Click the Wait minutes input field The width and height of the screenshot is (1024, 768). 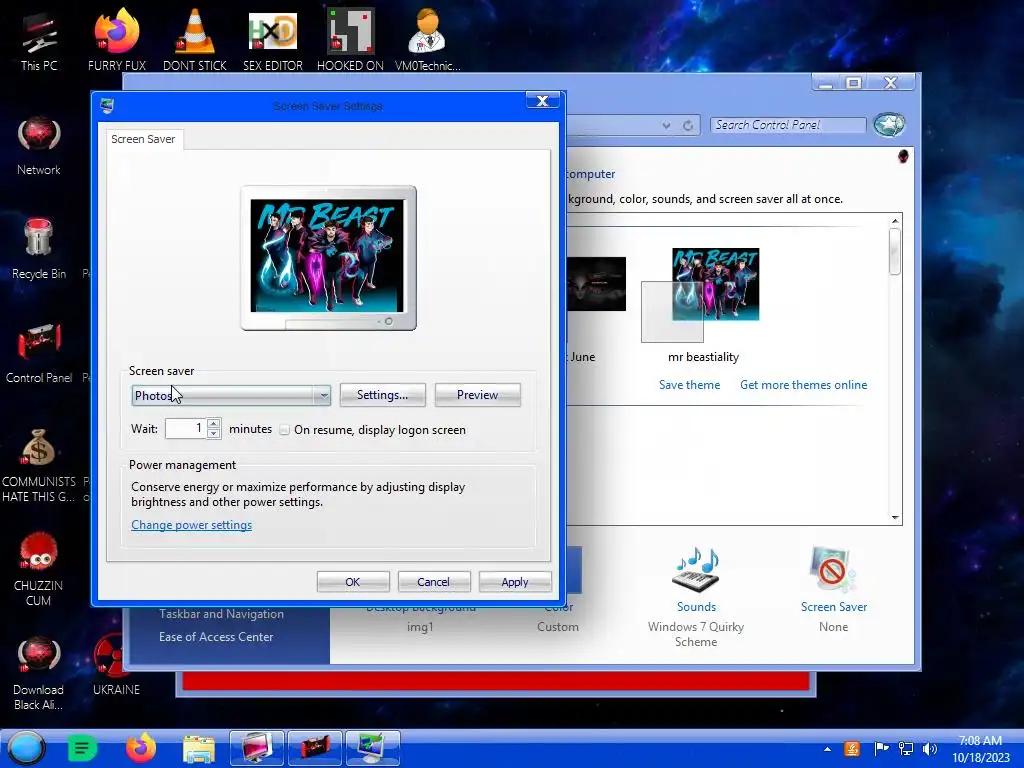point(185,428)
